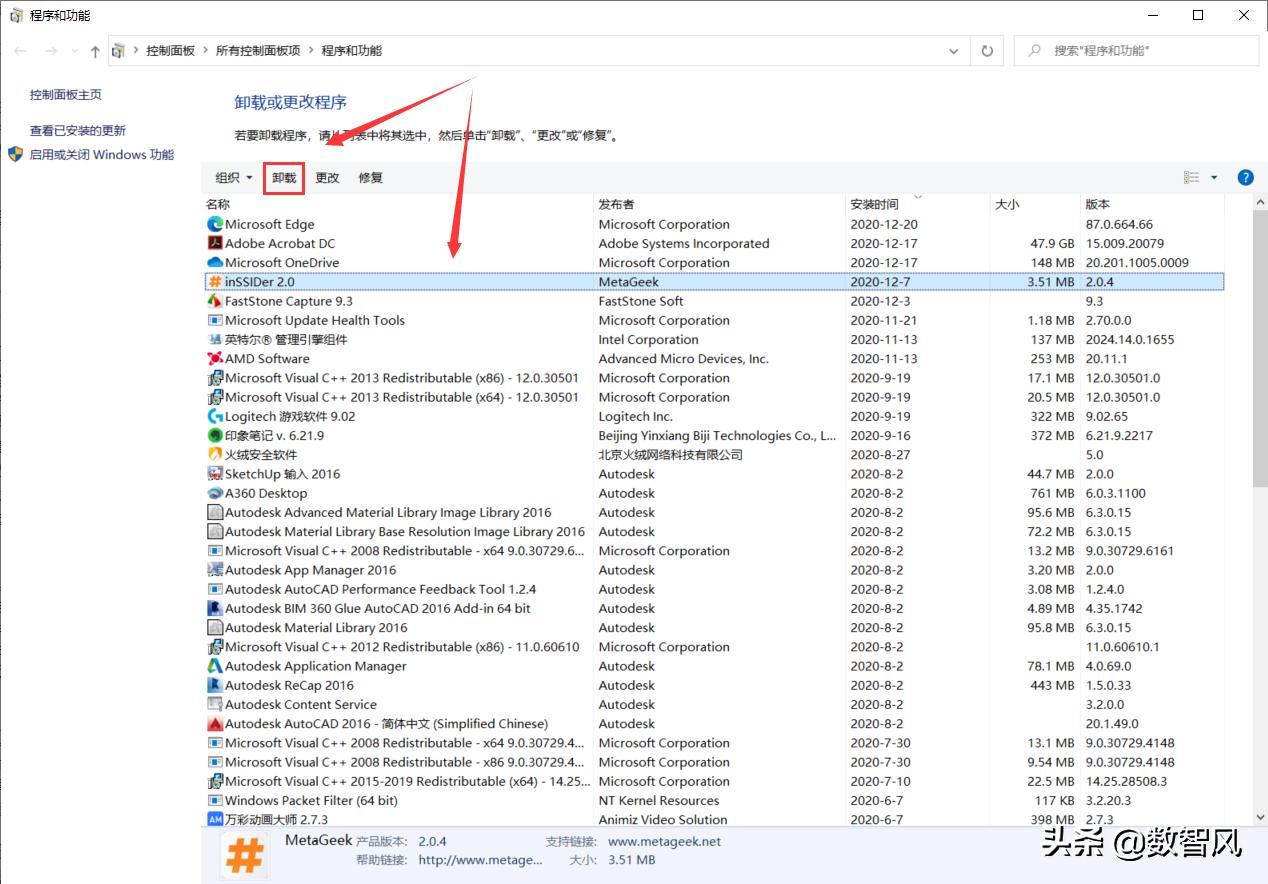
Task: Click the shield icon for Windows features
Action: [x=15, y=155]
